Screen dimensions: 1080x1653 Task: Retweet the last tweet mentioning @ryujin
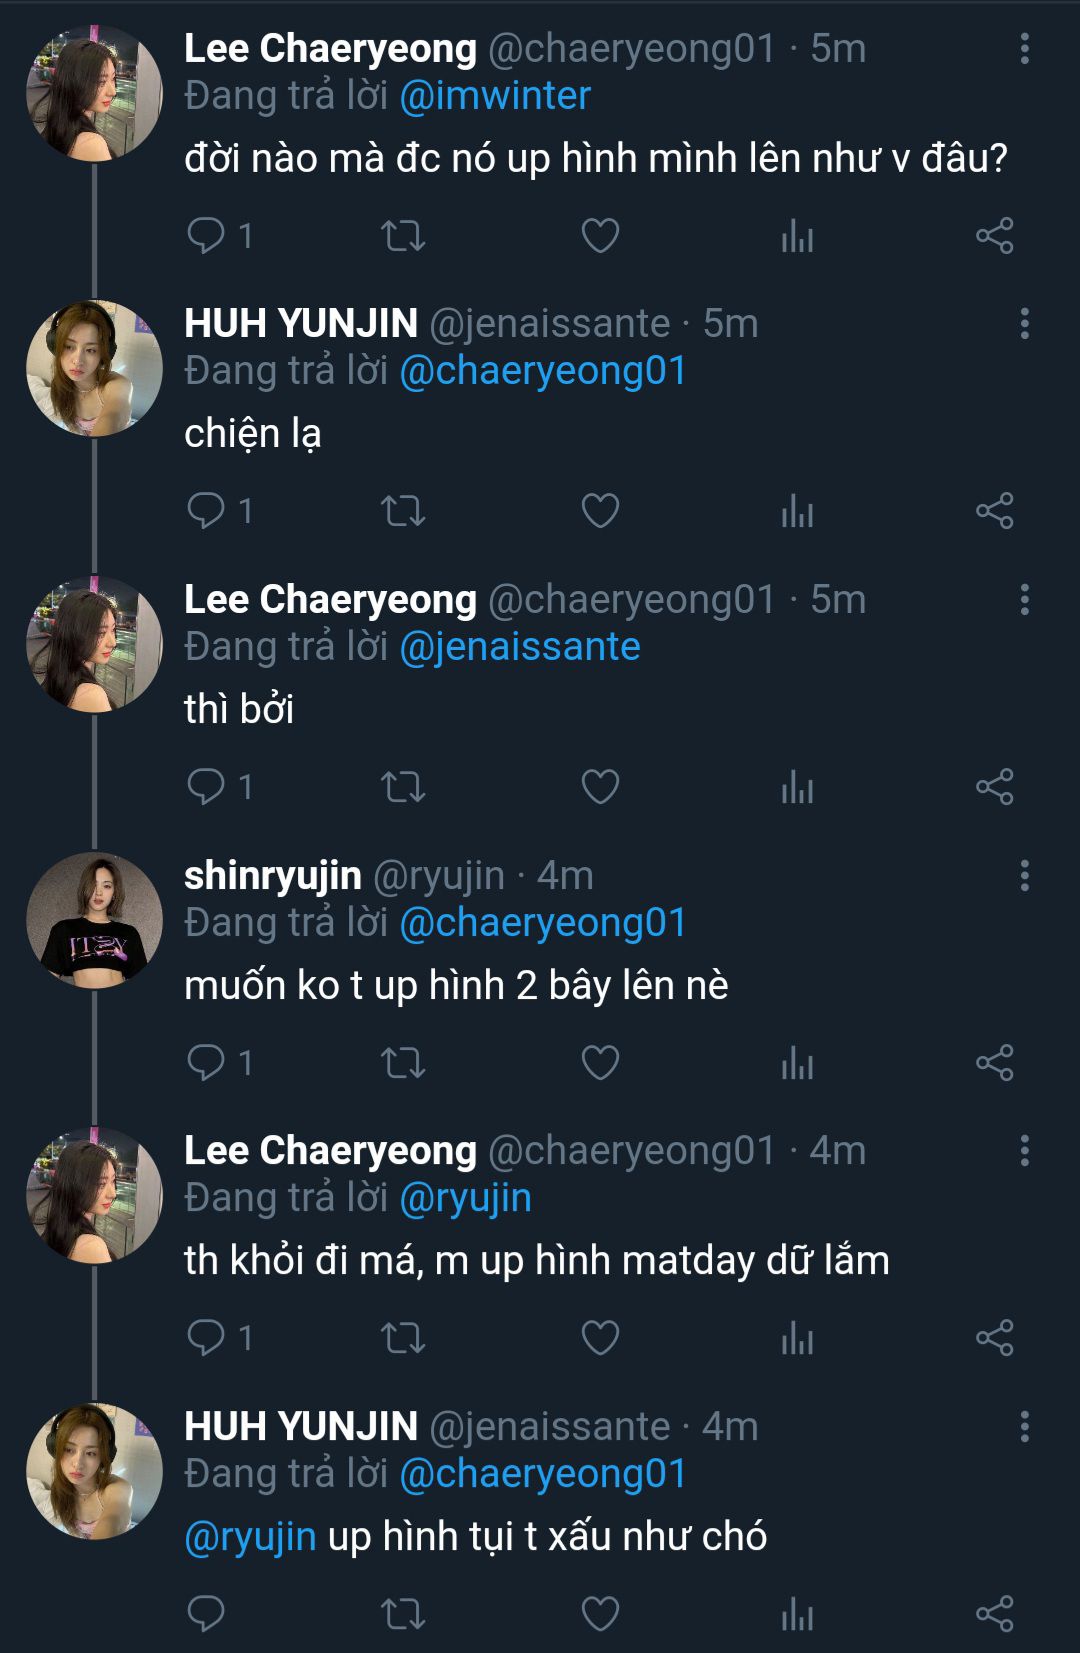403,1614
